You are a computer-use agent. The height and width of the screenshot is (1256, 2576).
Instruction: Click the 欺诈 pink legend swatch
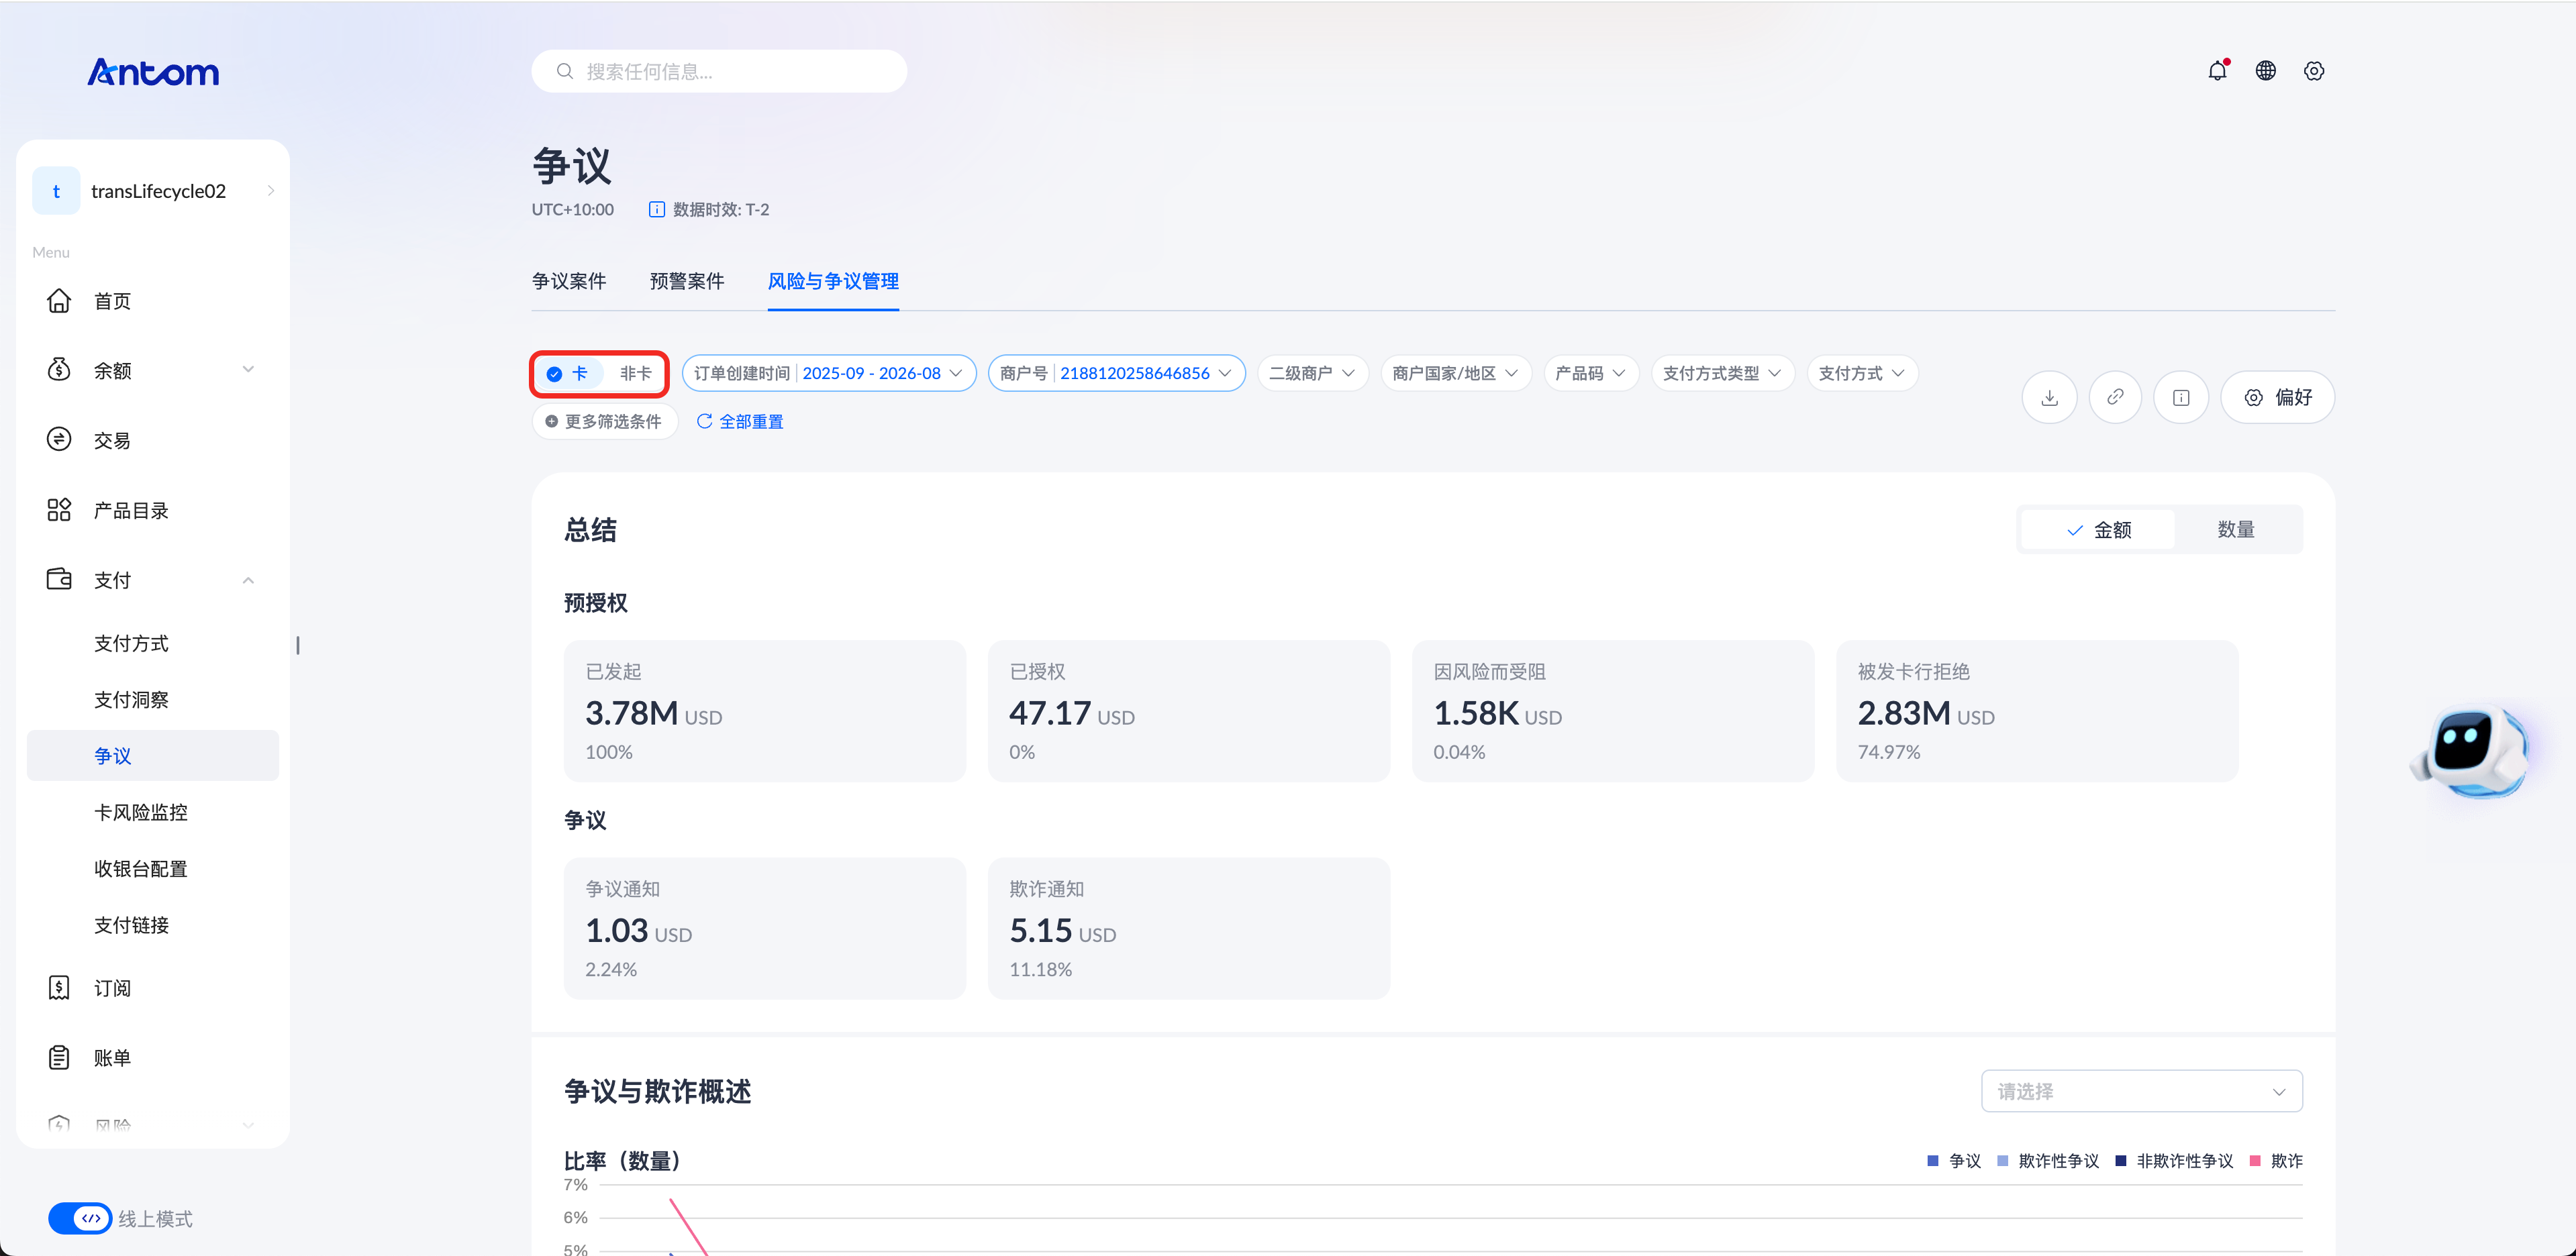pyautogui.click(x=2255, y=1161)
